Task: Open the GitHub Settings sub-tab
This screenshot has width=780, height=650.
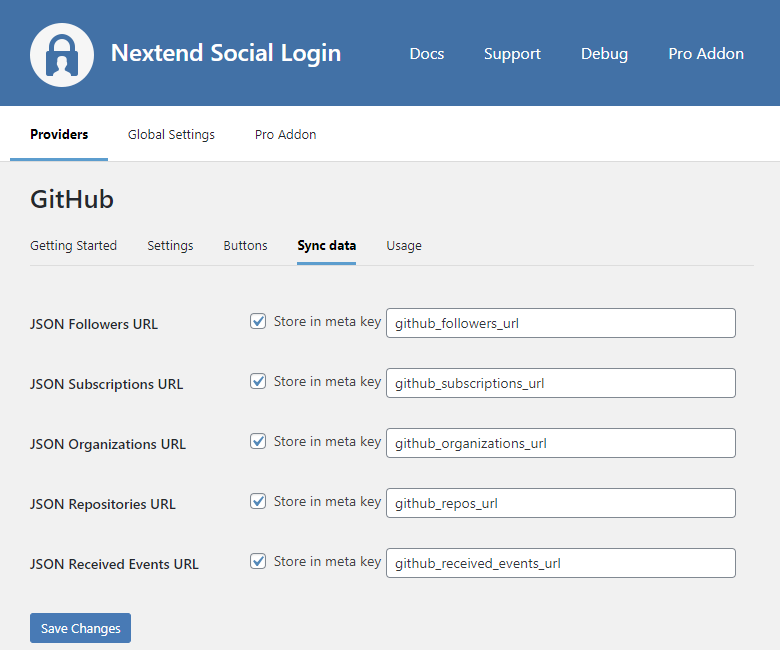Action: pyautogui.click(x=170, y=245)
